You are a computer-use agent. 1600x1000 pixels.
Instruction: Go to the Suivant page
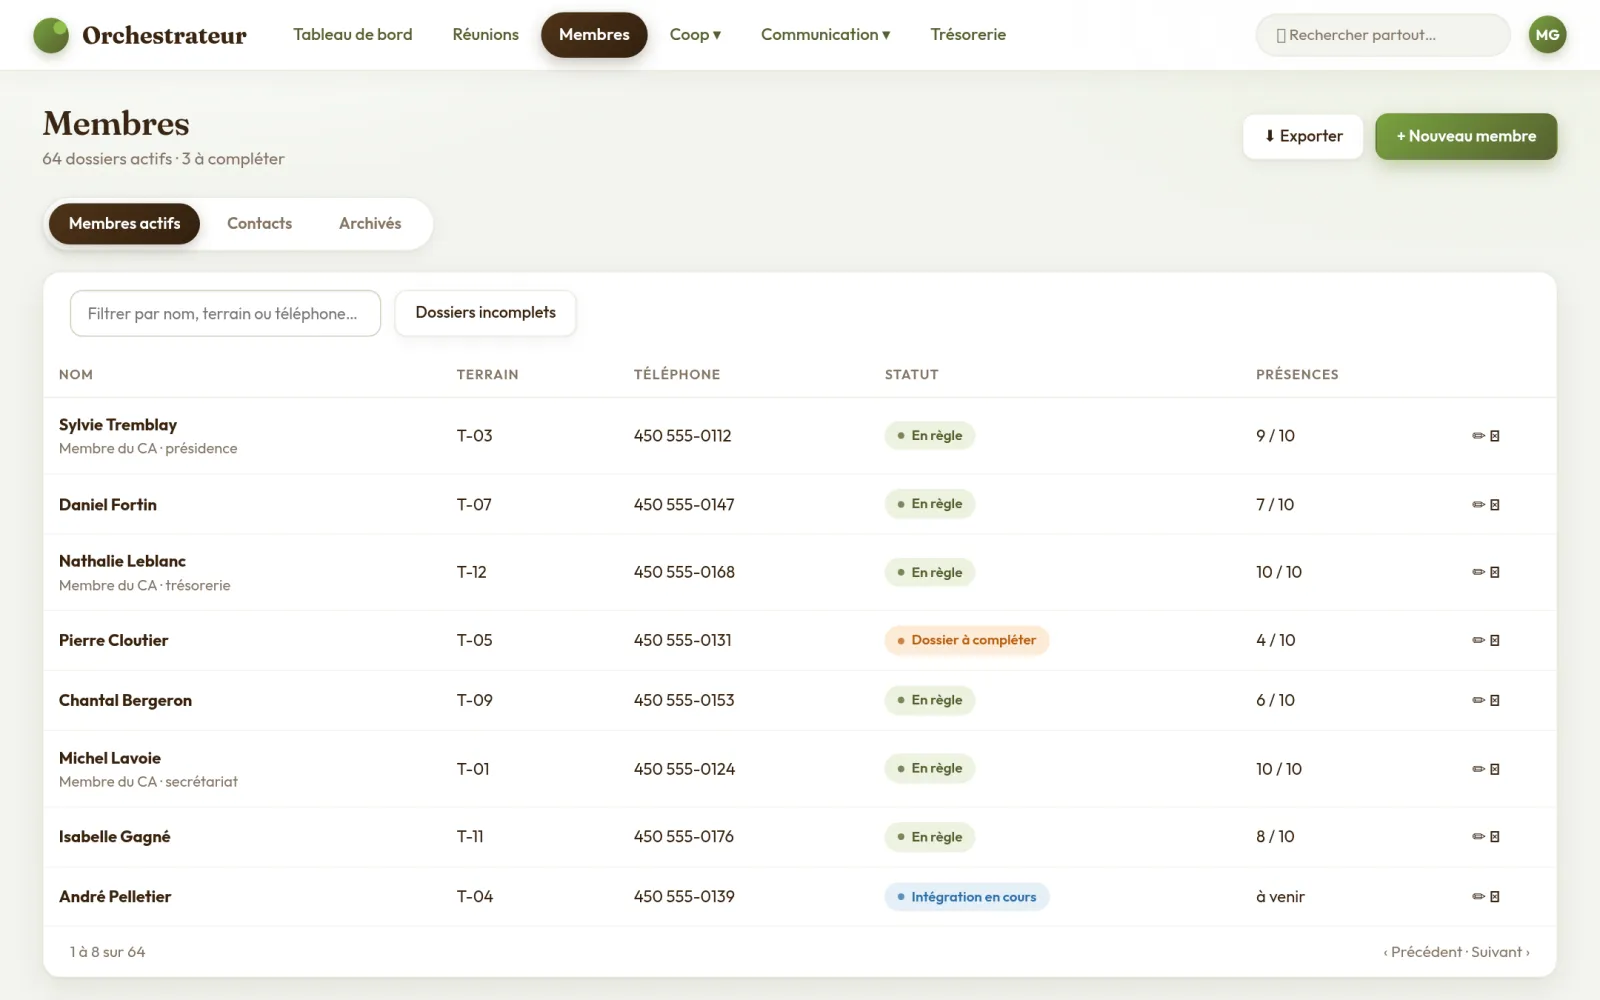(1500, 952)
